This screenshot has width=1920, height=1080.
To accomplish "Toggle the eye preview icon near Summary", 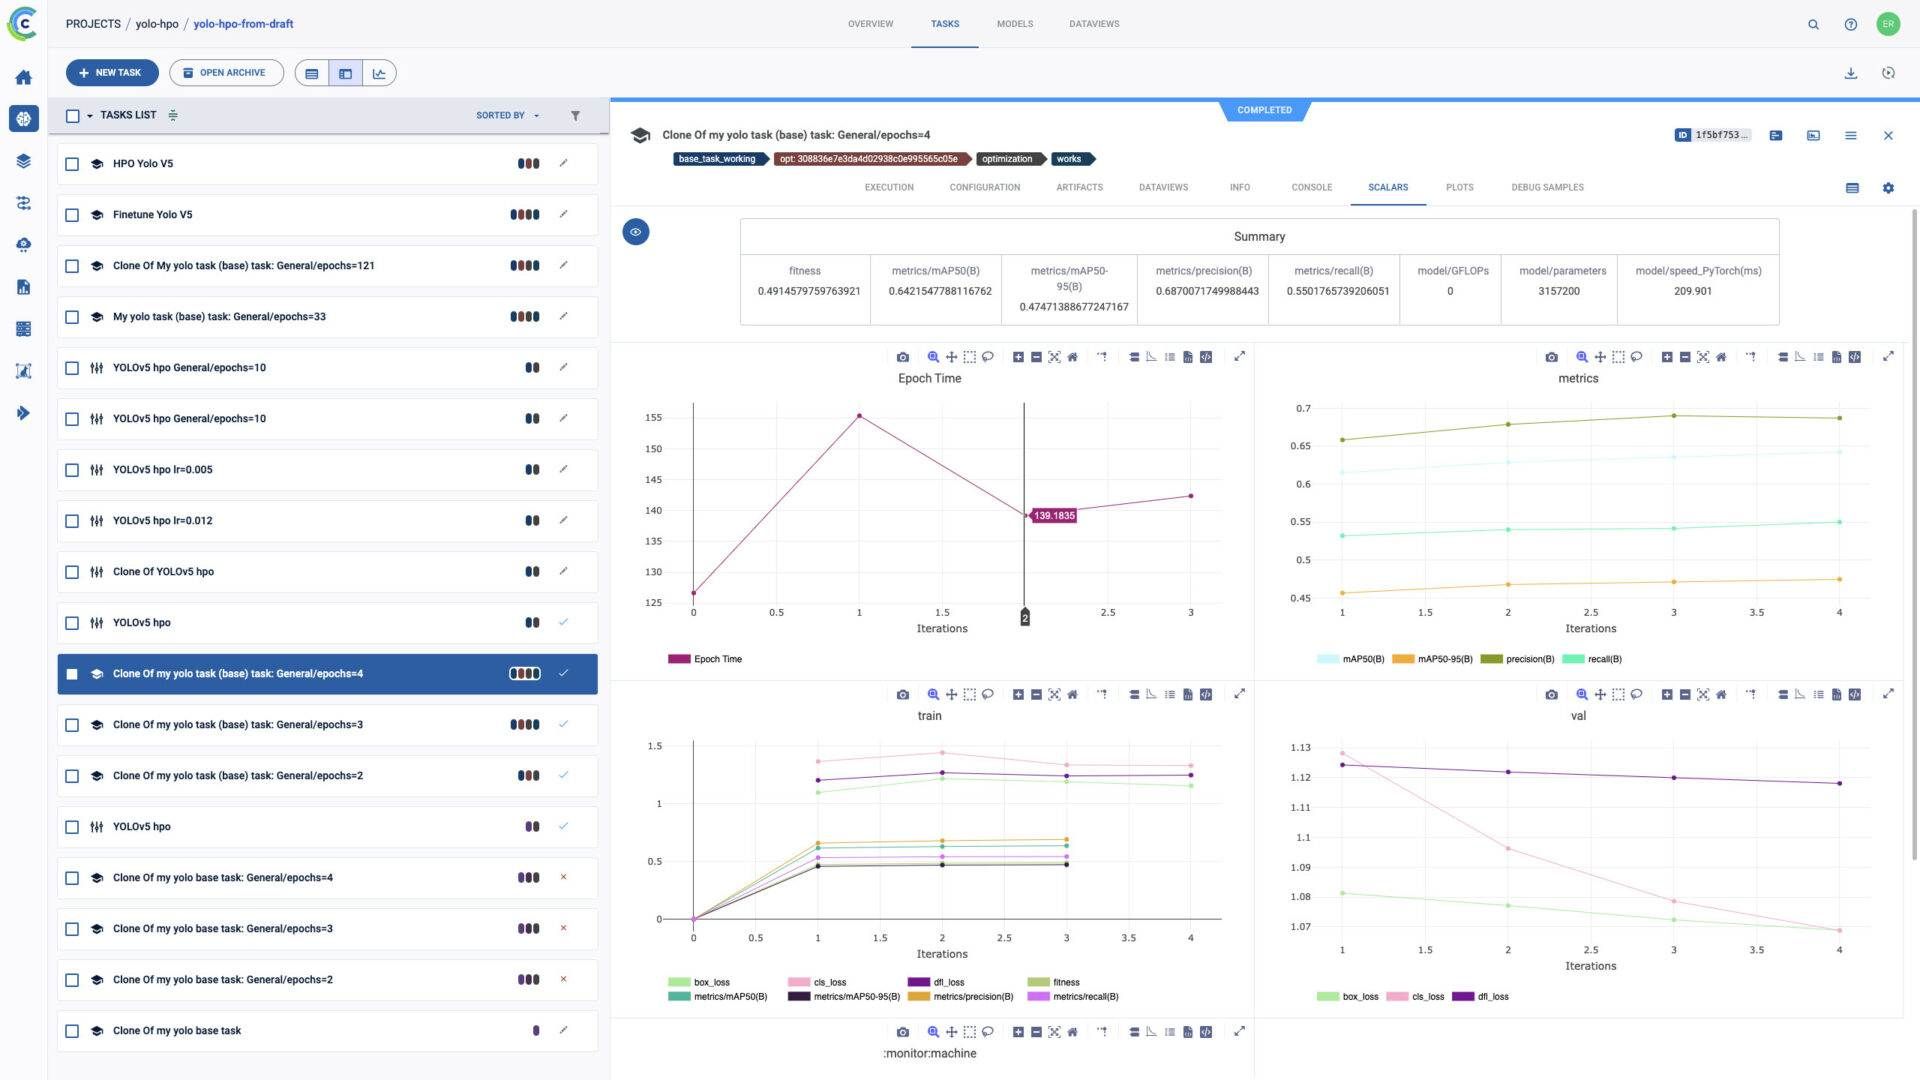I will click(636, 231).
